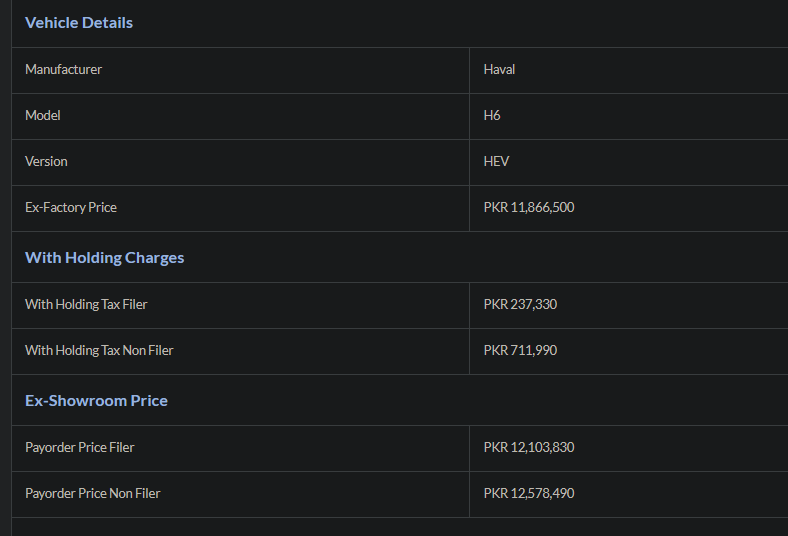Click the dark left page margin strip

tap(6, 268)
